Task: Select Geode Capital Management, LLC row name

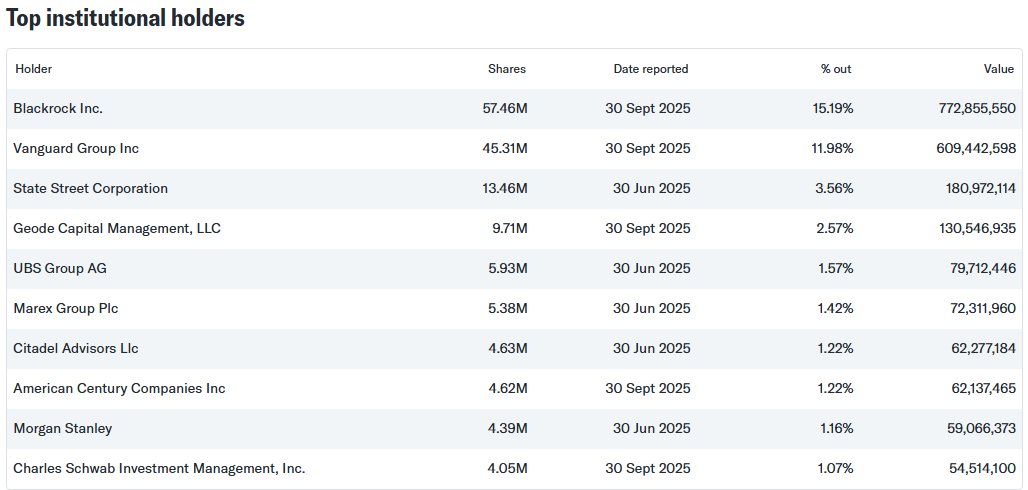Action: 117,229
